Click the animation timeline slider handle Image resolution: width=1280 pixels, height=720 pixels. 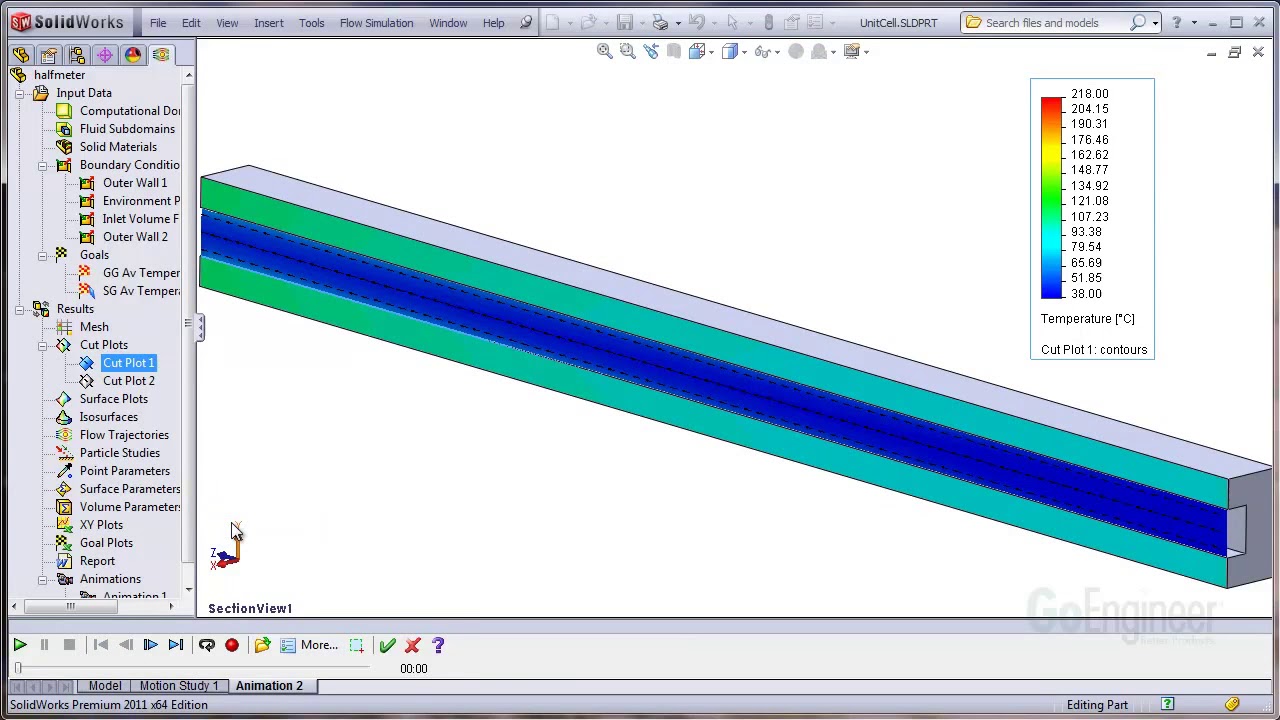point(17,668)
